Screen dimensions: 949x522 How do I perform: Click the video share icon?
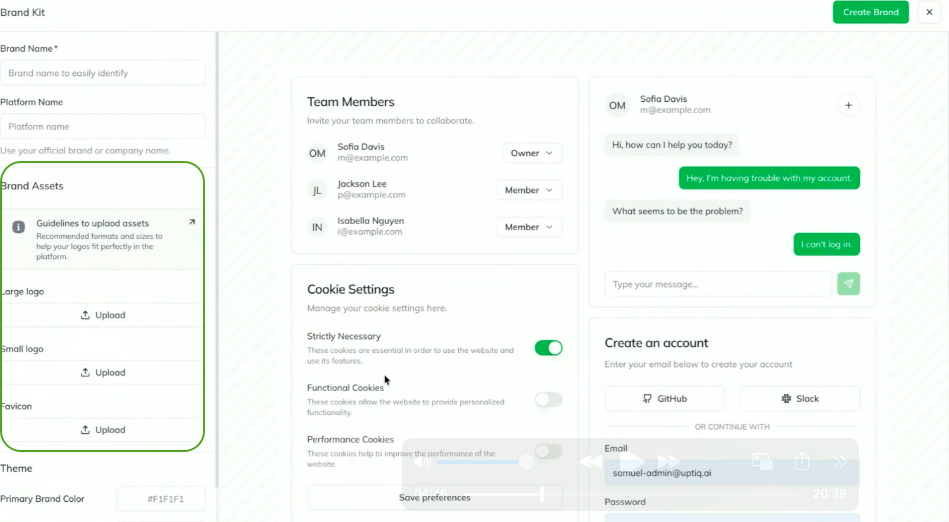tap(802, 461)
